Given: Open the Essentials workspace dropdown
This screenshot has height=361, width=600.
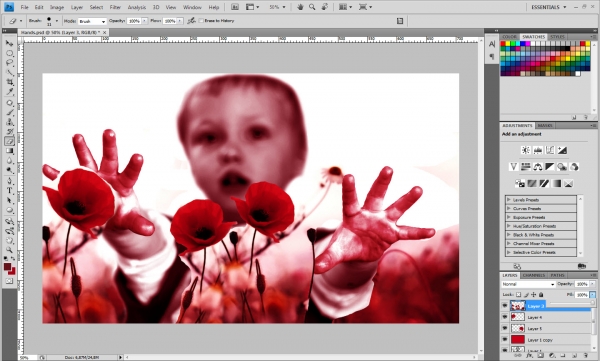Looking at the screenshot, I should pos(548,7).
